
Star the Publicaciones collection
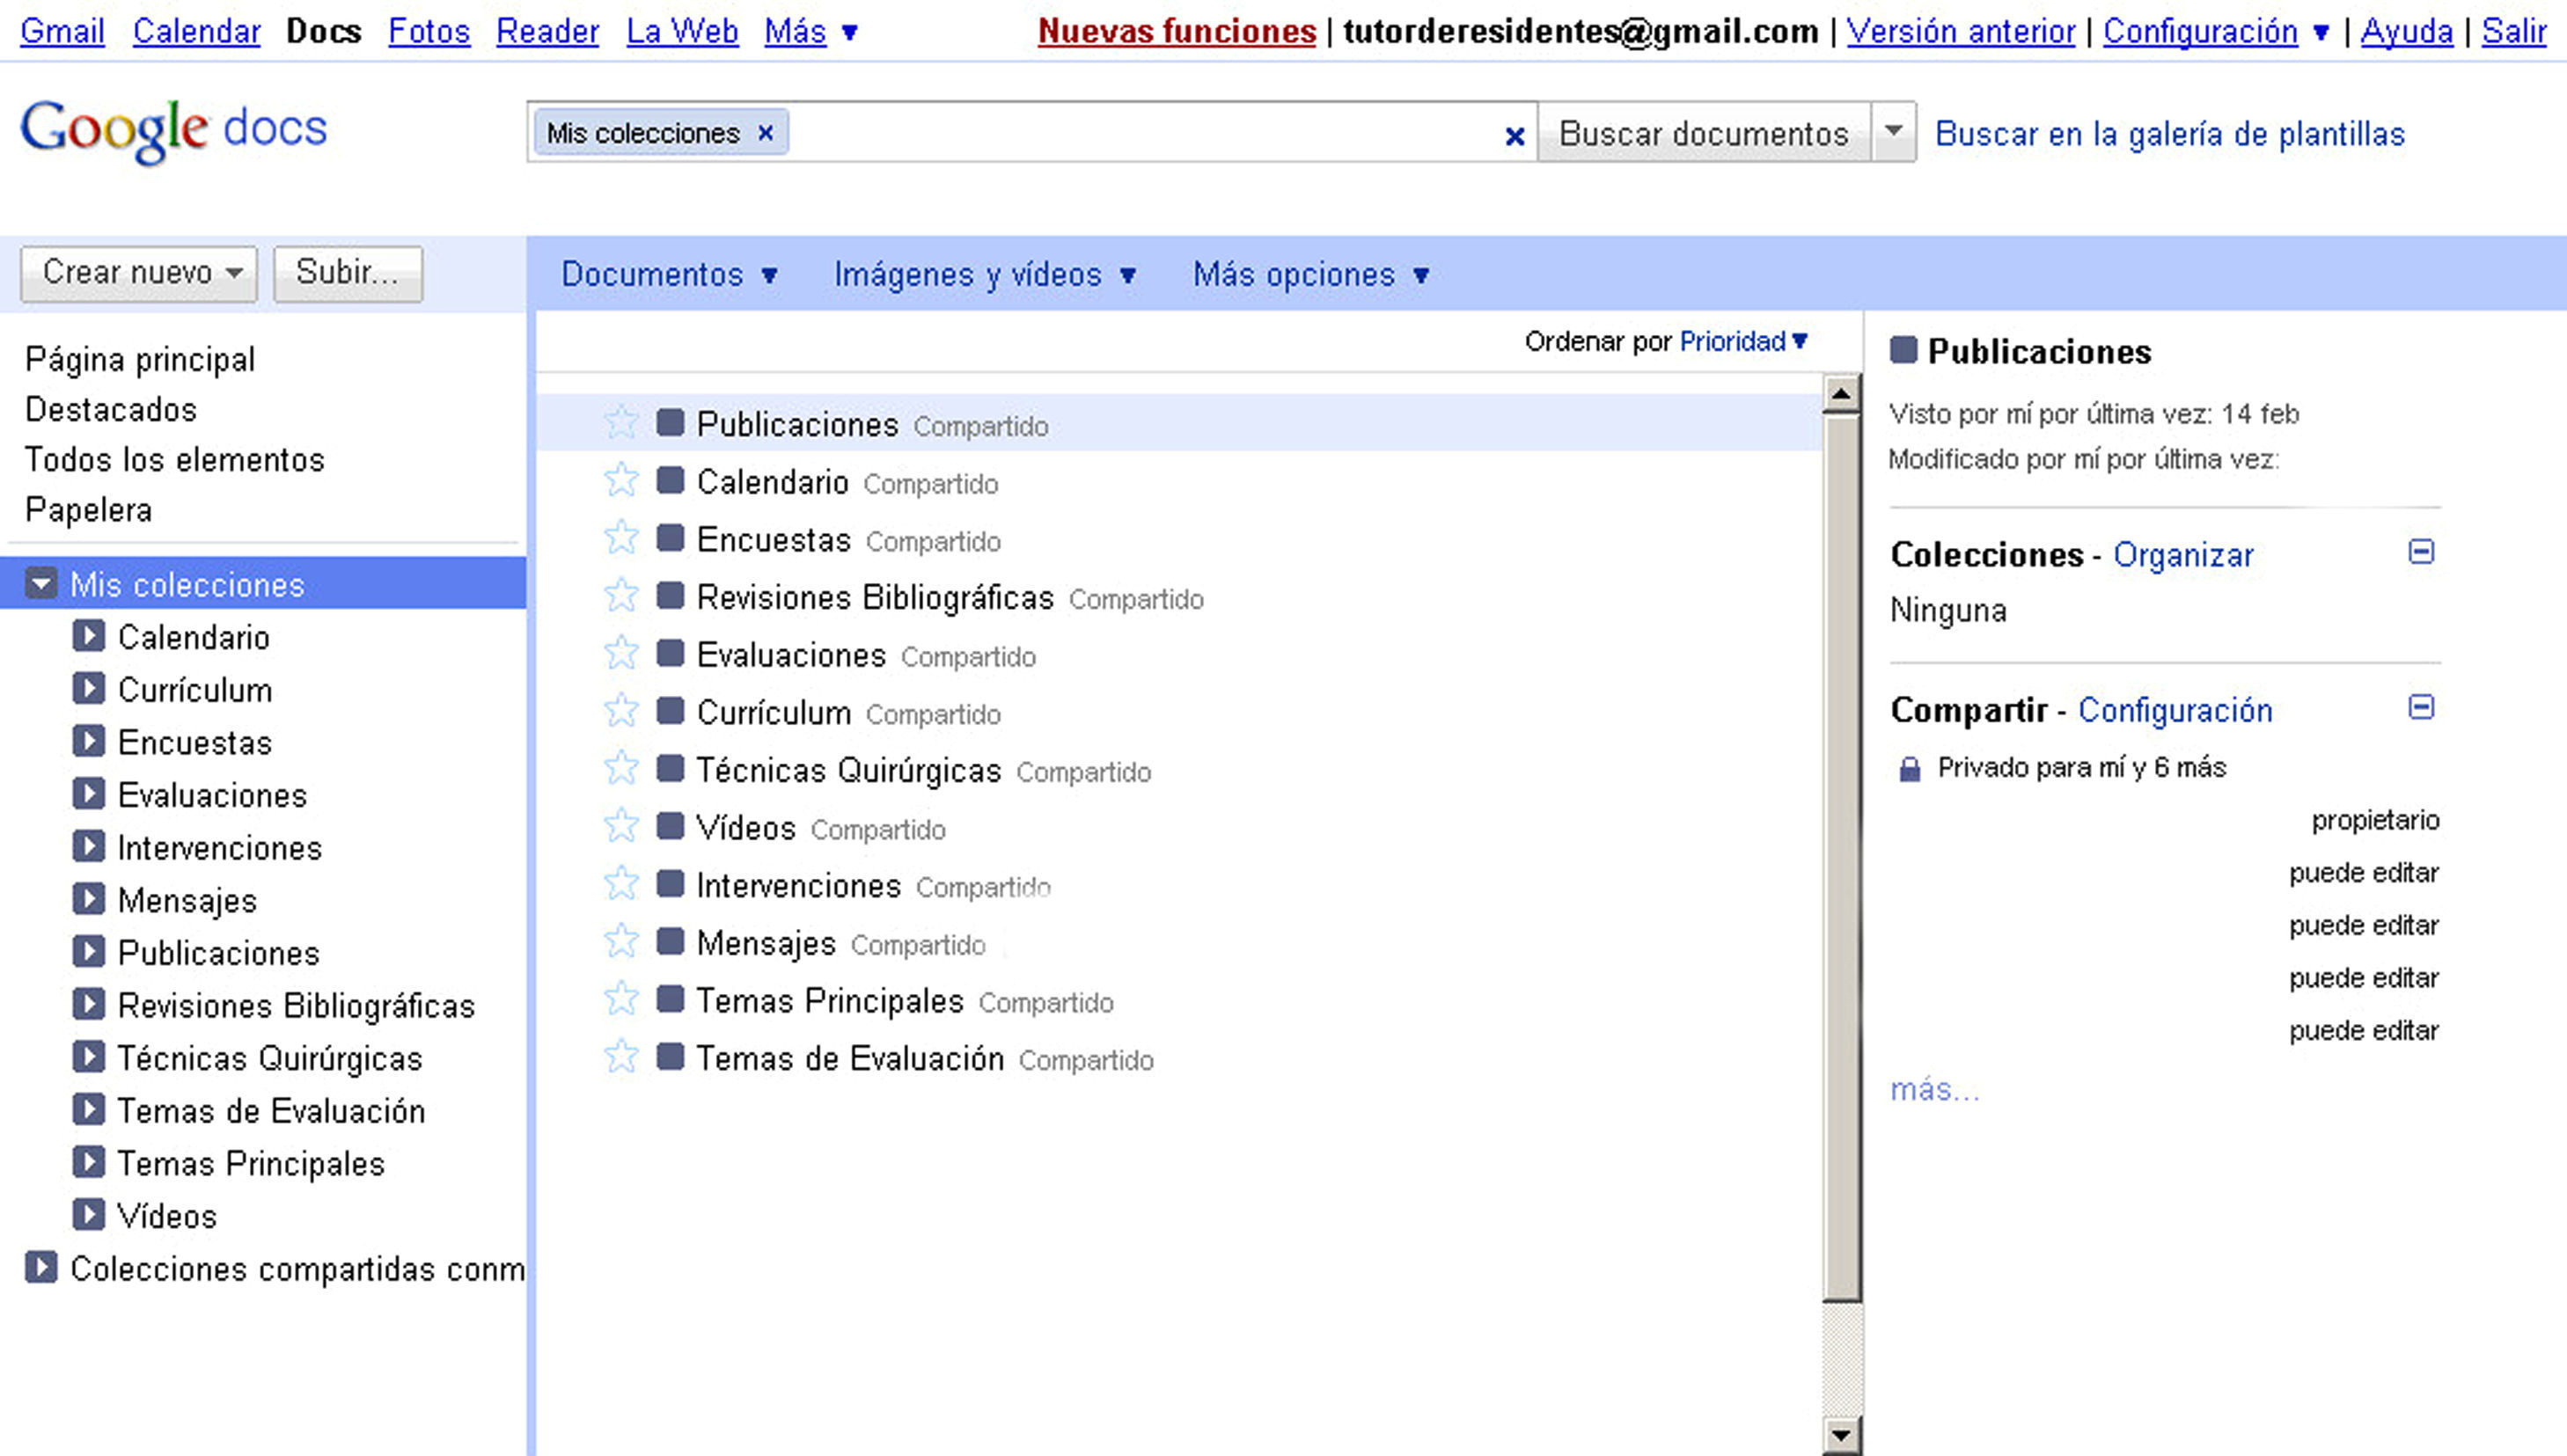(x=621, y=422)
